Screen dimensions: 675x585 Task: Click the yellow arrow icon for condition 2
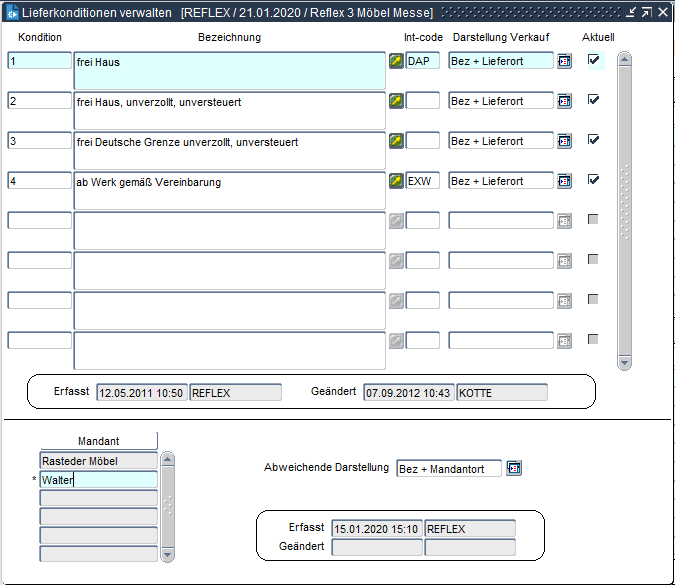(396, 101)
